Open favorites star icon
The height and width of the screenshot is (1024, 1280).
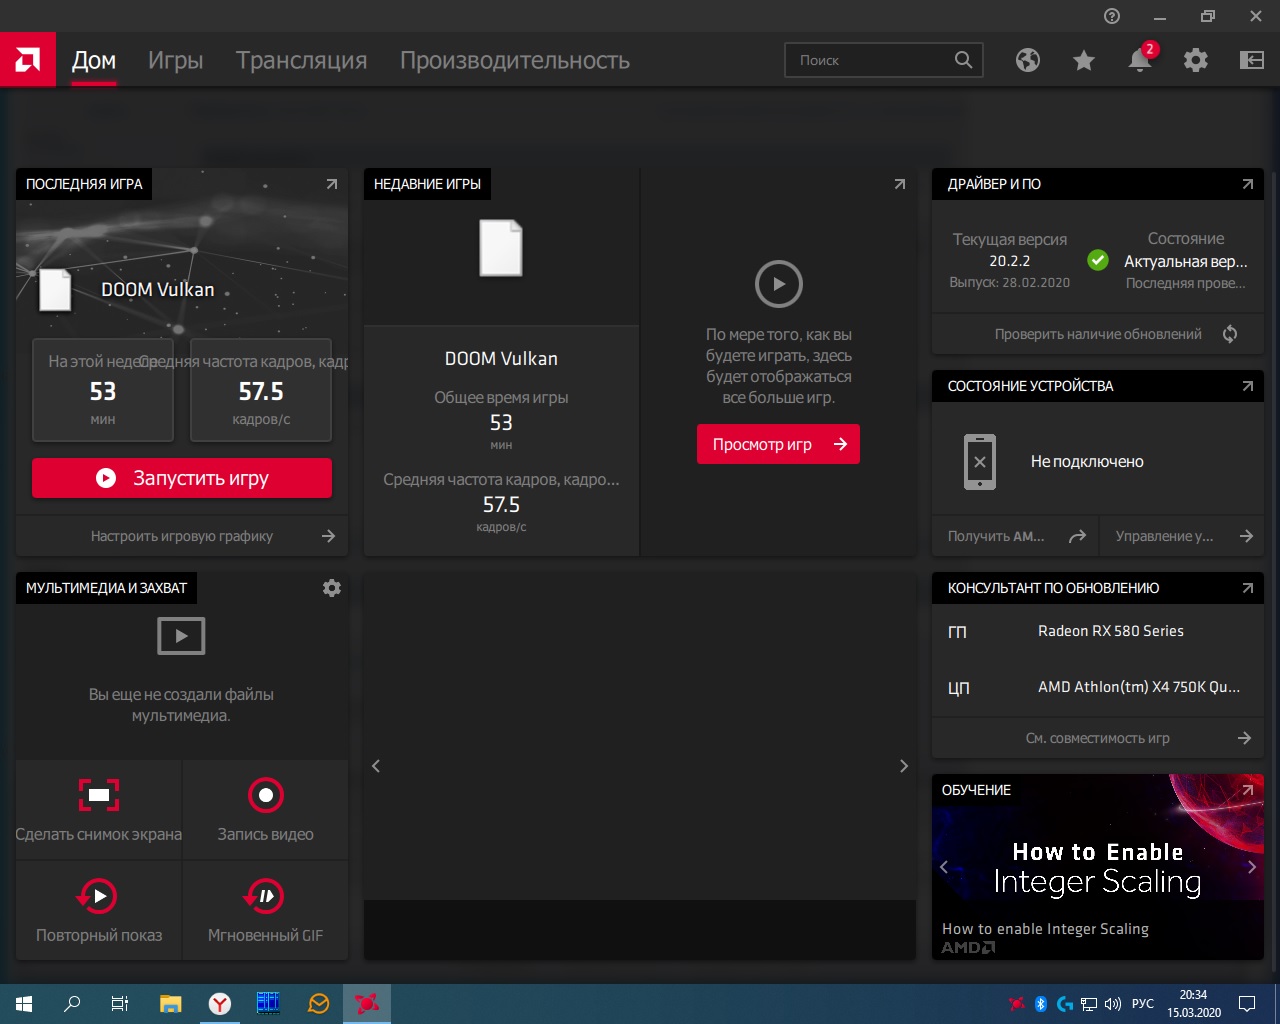point(1083,61)
